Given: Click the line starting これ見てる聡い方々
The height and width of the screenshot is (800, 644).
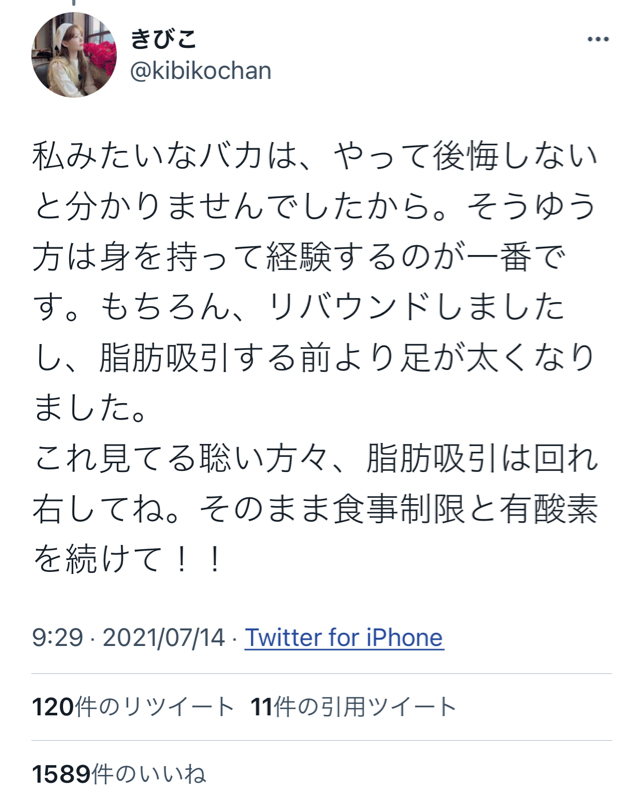Looking at the screenshot, I should point(315,459).
